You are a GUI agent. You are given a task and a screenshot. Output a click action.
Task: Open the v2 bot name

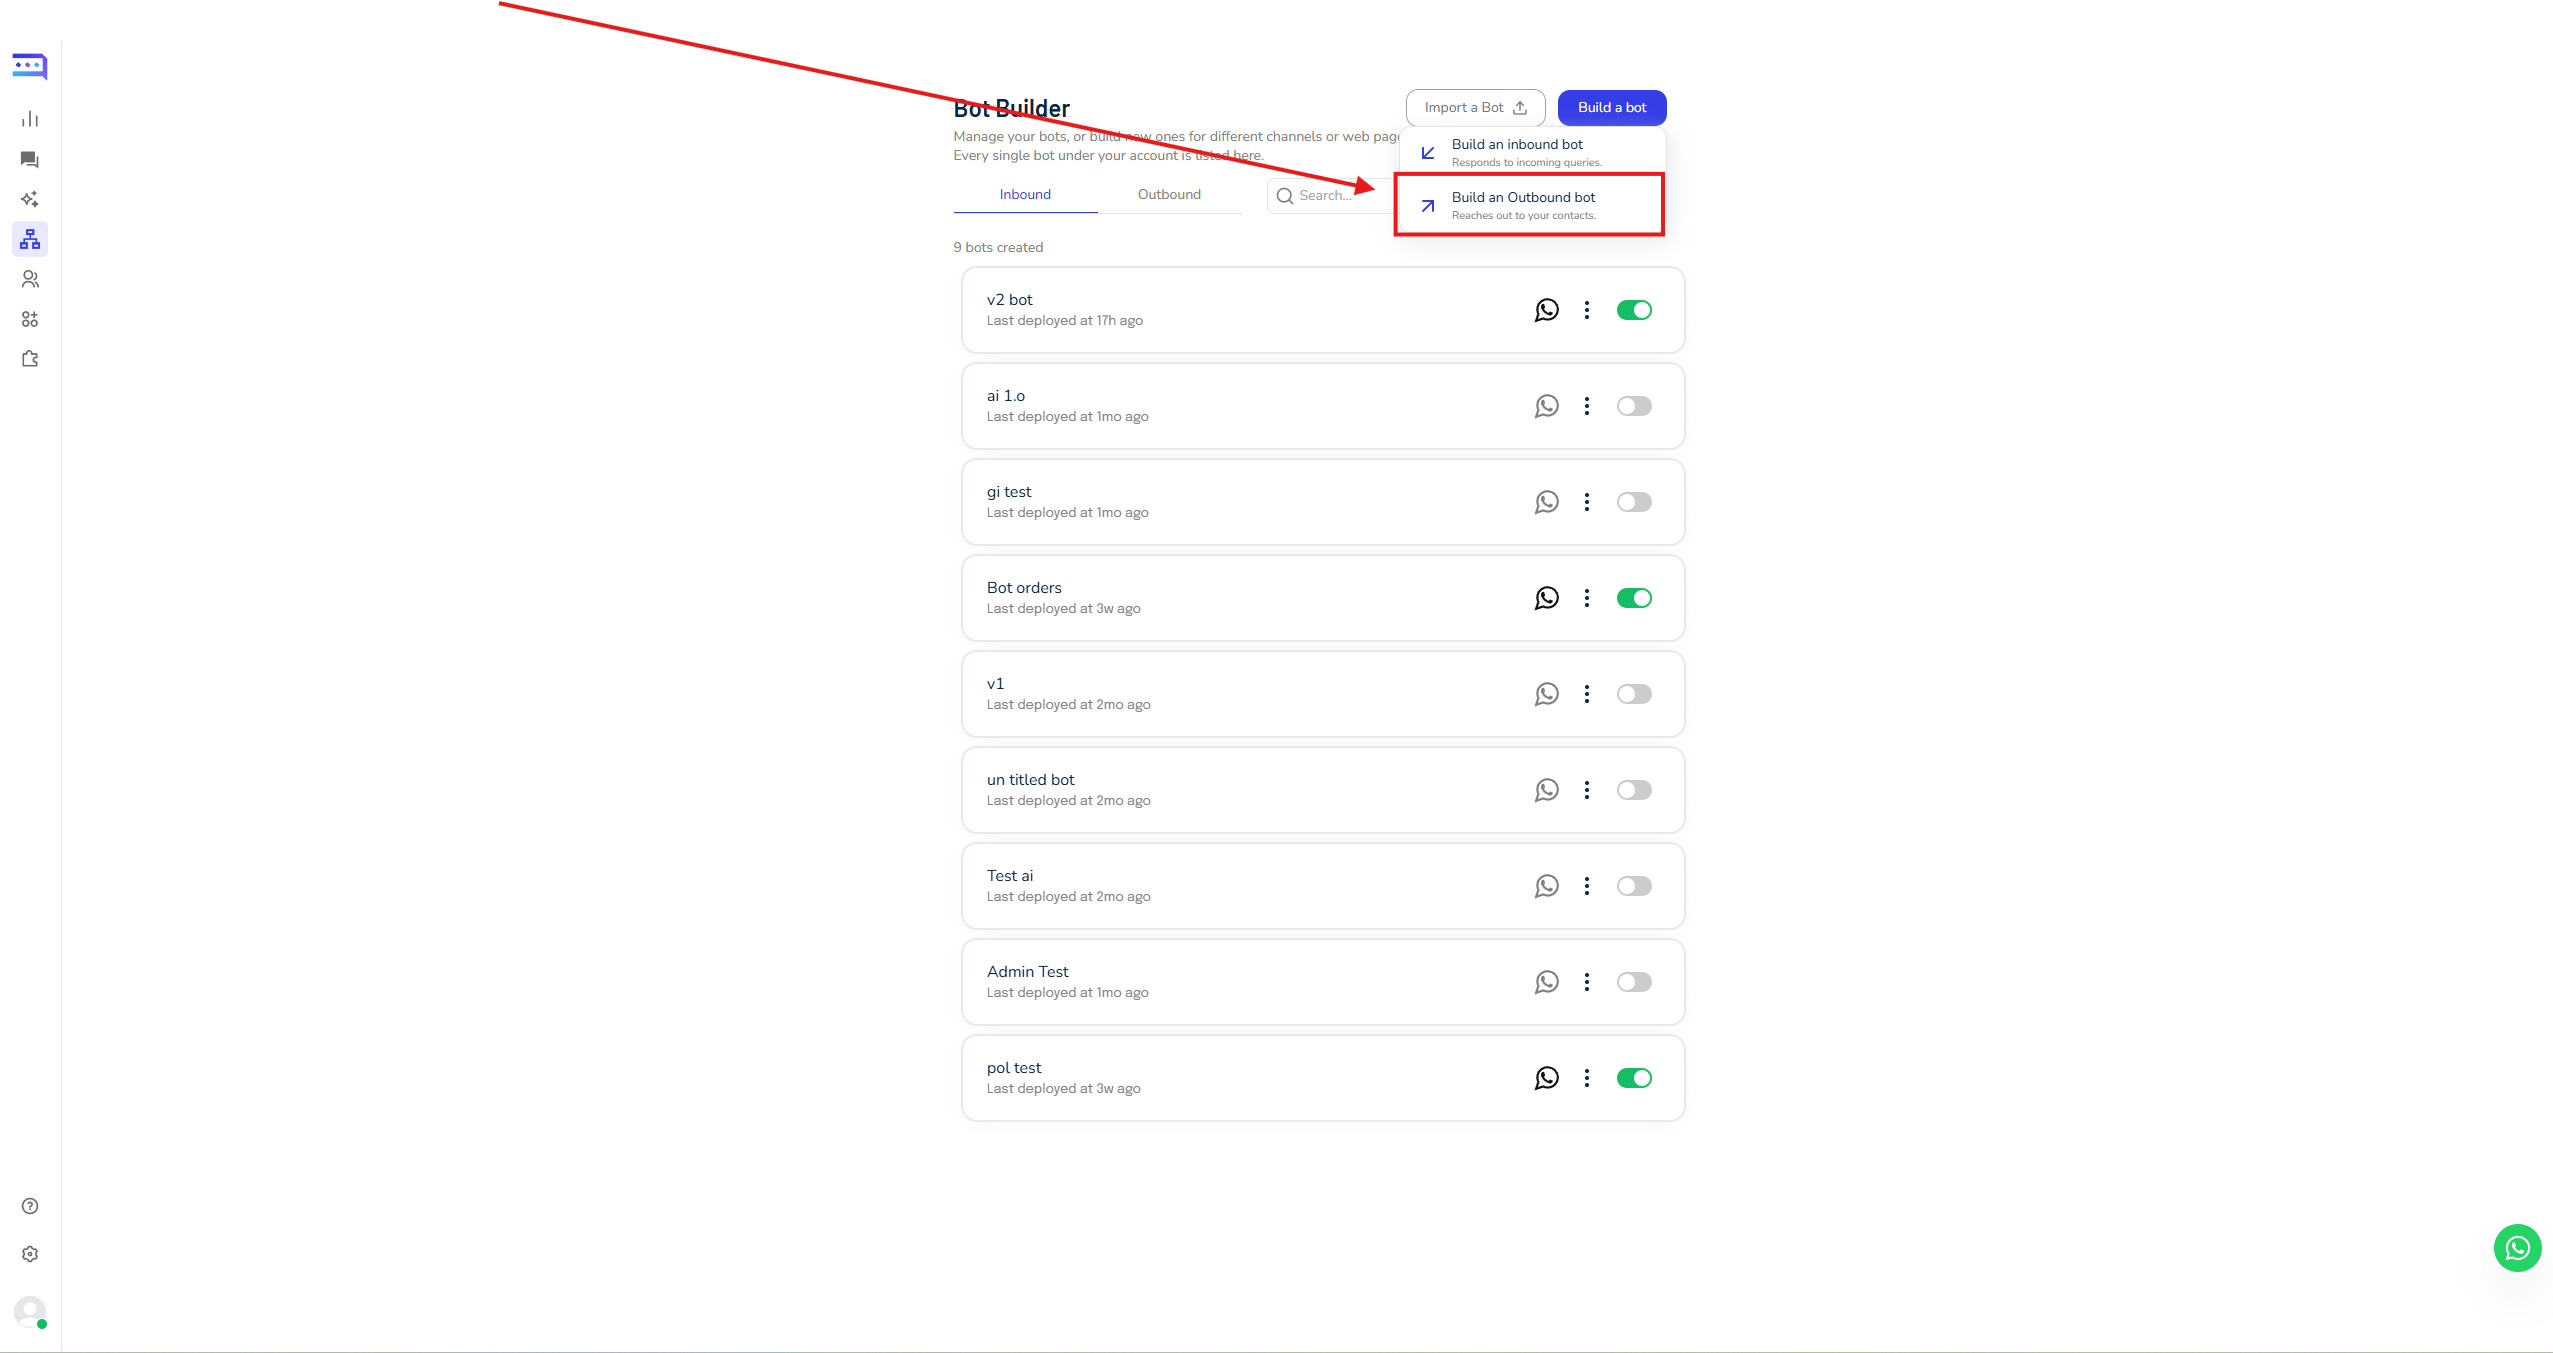pyautogui.click(x=1009, y=299)
